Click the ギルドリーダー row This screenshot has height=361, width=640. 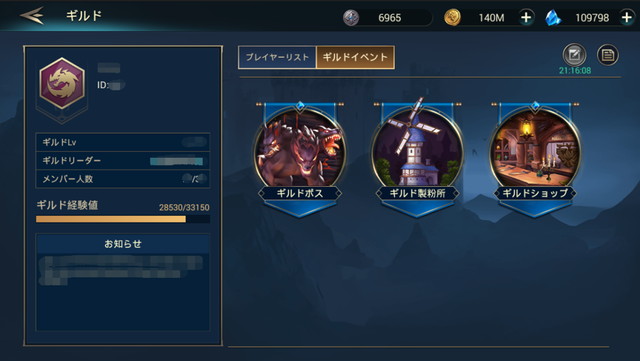click(123, 160)
